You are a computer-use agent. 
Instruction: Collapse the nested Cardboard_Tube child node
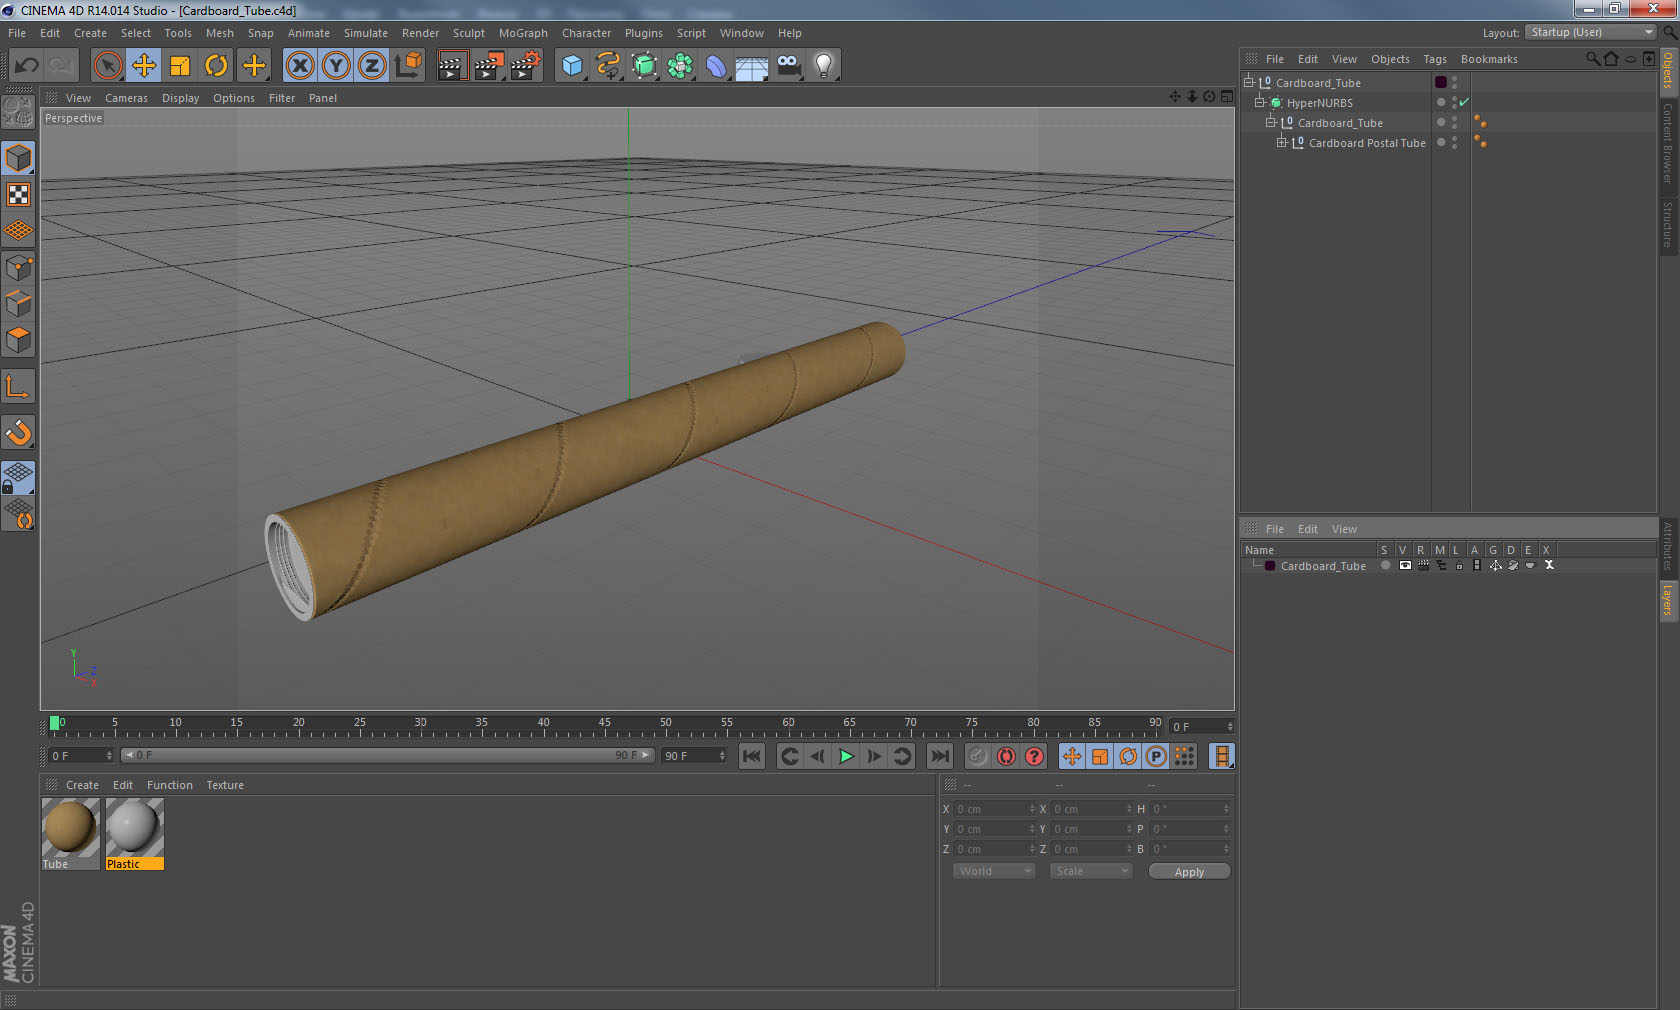tap(1271, 122)
